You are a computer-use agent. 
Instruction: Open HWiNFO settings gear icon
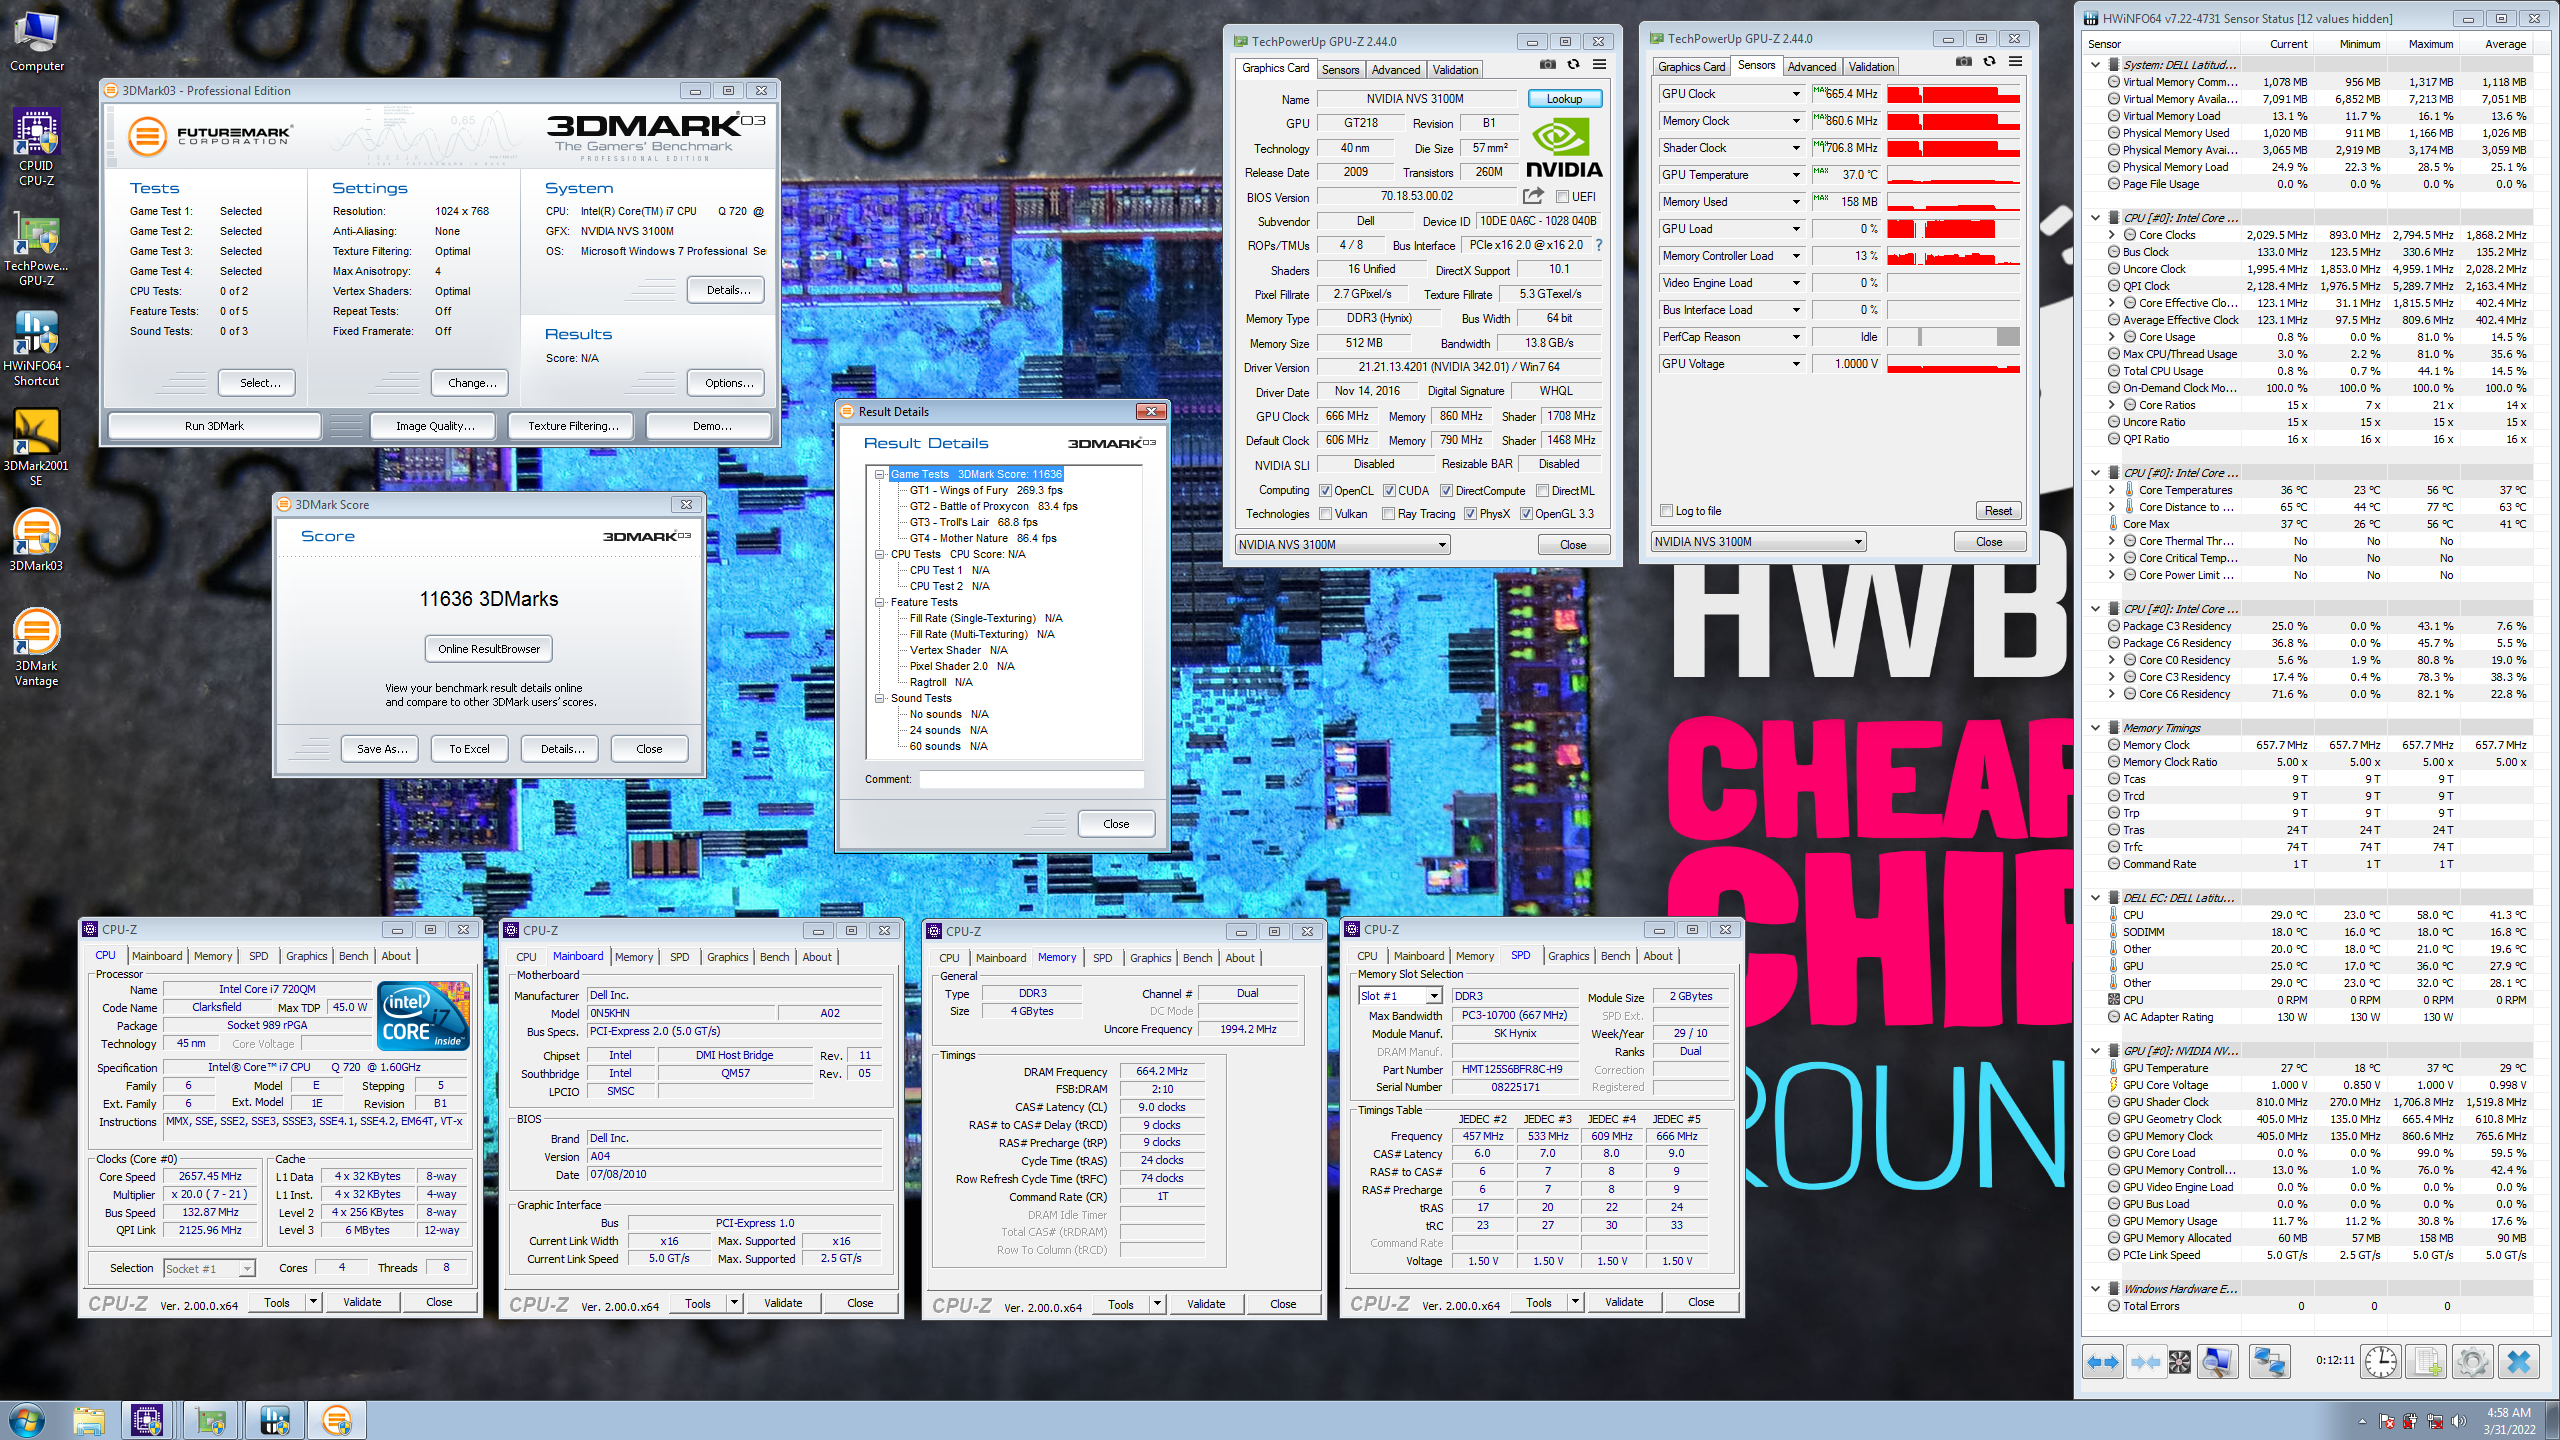coord(2472,1362)
